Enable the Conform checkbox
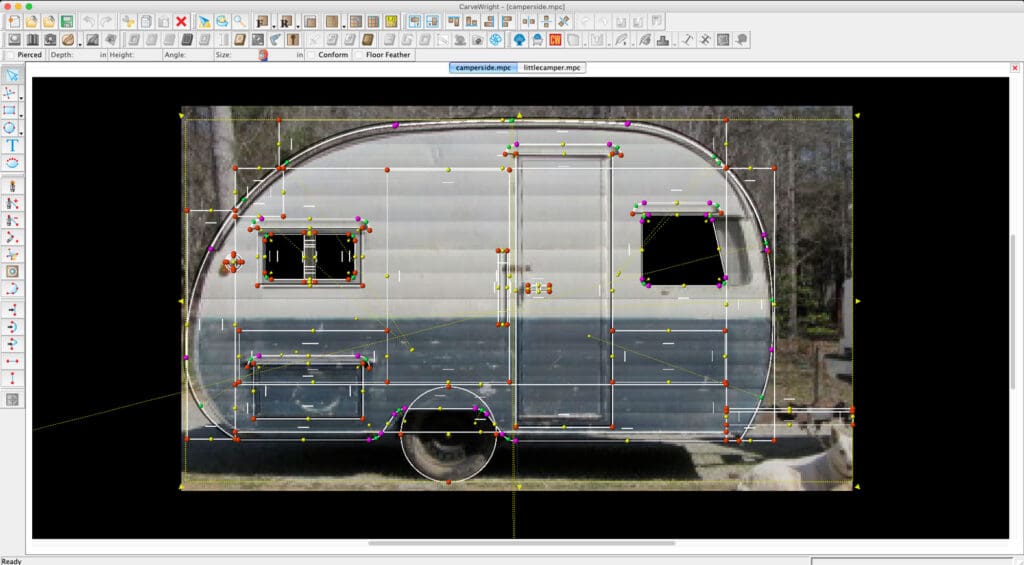The height and width of the screenshot is (565, 1024). pyautogui.click(x=312, y=55)
